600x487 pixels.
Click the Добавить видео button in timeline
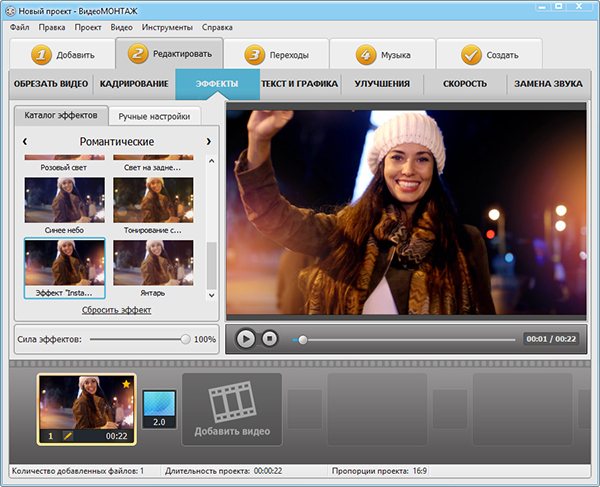[232, 409]
